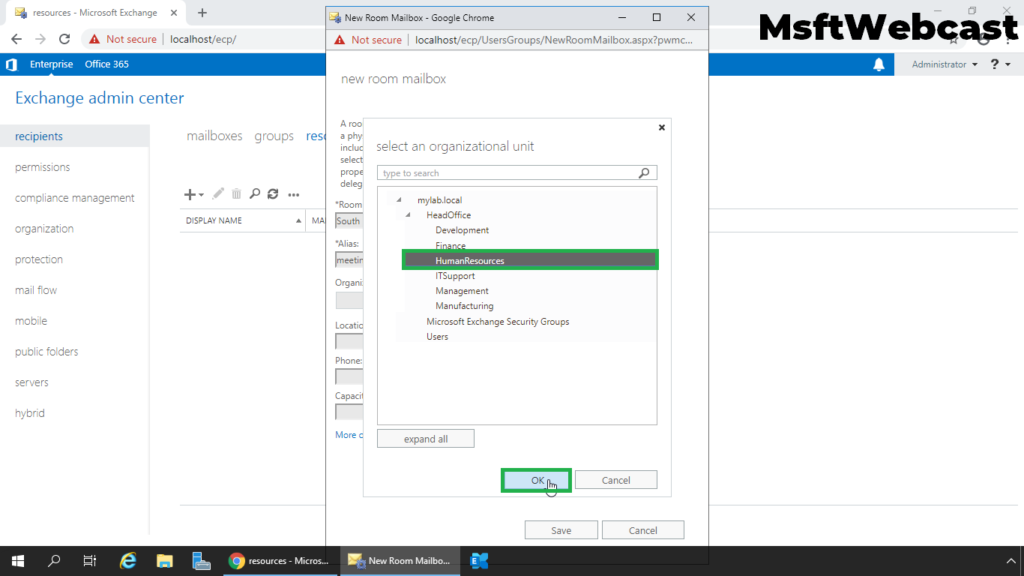Close the resources - Microsoft Exchange tab
This screenshot has width=1024, height=576.
pyautogui.click(x=174, y=12)
